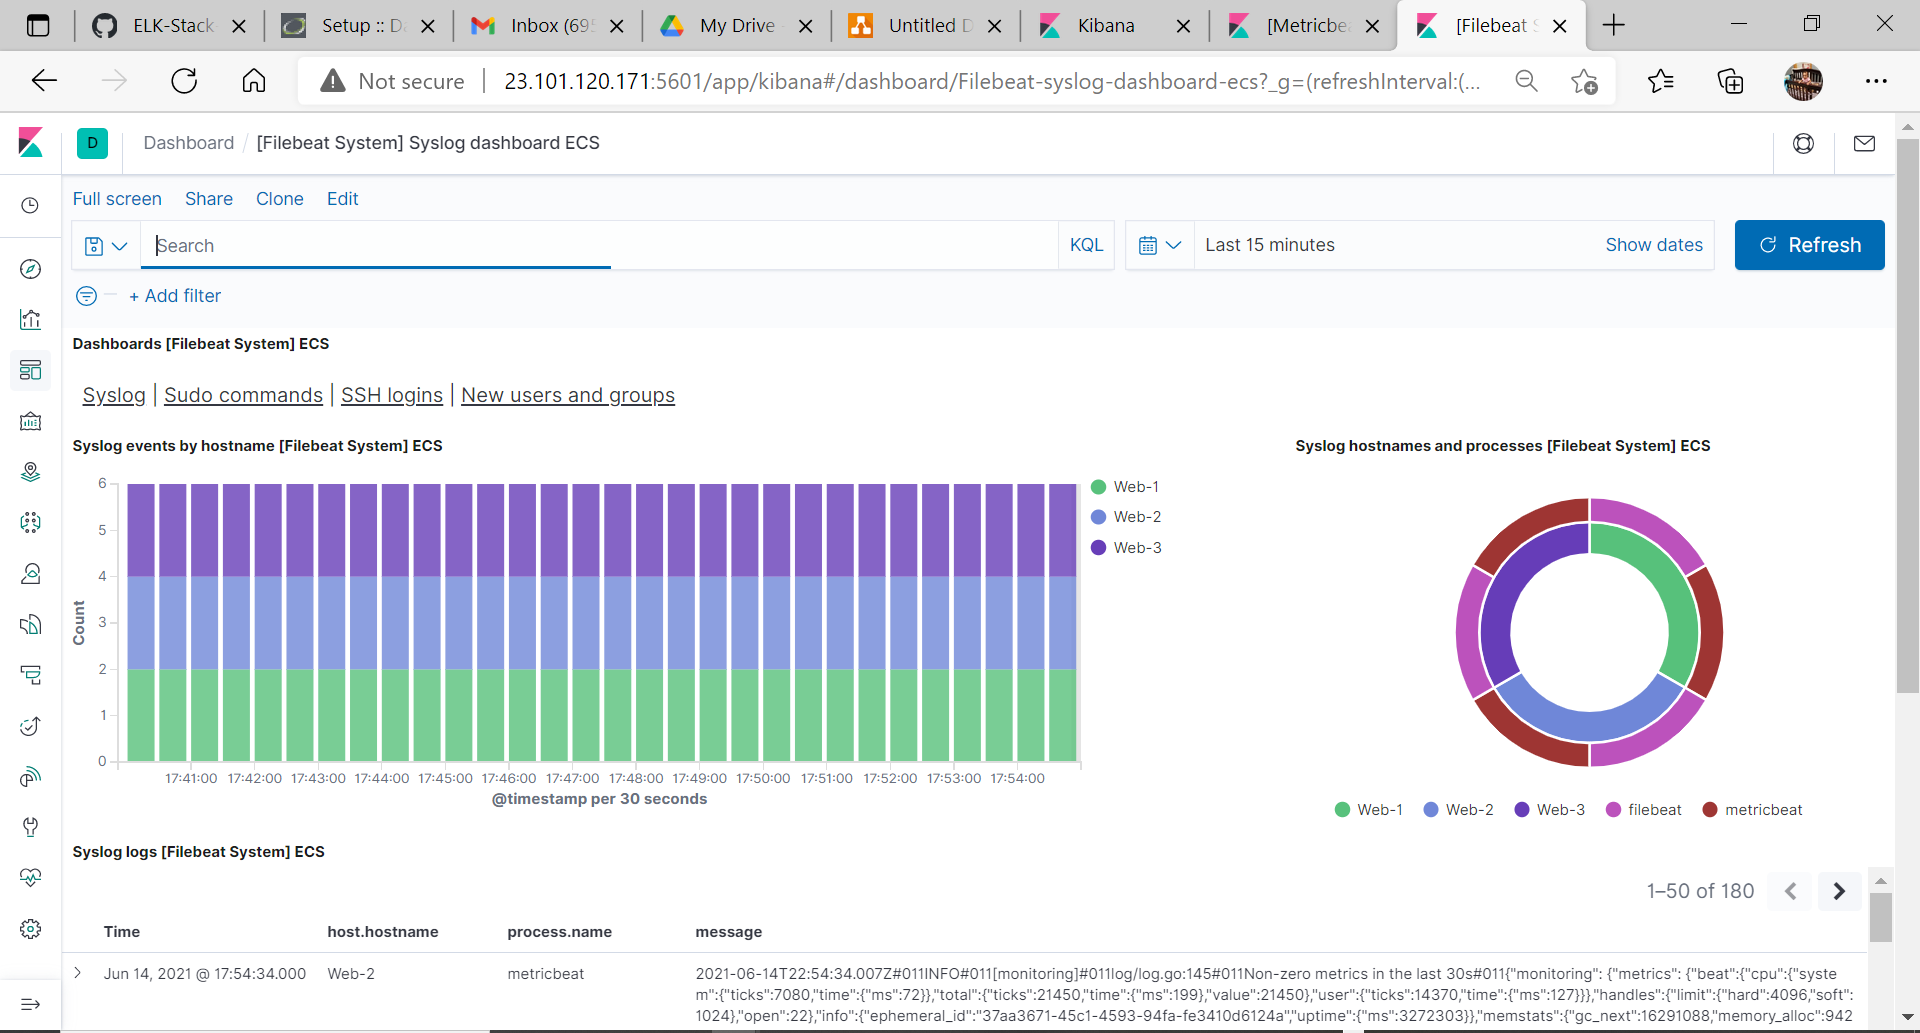This screenshot has height=1033, width=1920.
Task: Switch to the SSH logins dashboard
Action: tap(391, 395)
